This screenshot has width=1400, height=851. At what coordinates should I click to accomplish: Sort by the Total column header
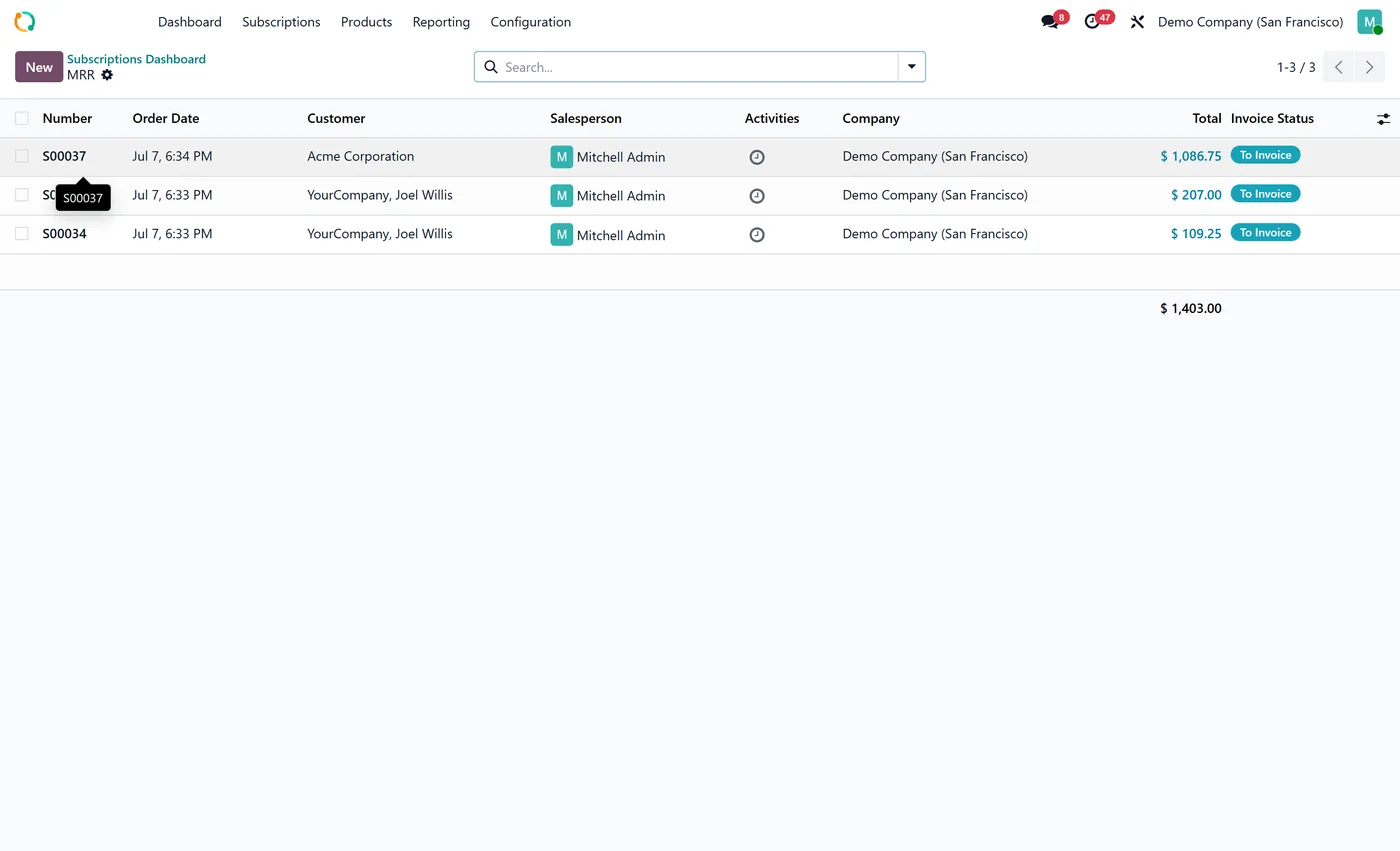point(1207,118)
